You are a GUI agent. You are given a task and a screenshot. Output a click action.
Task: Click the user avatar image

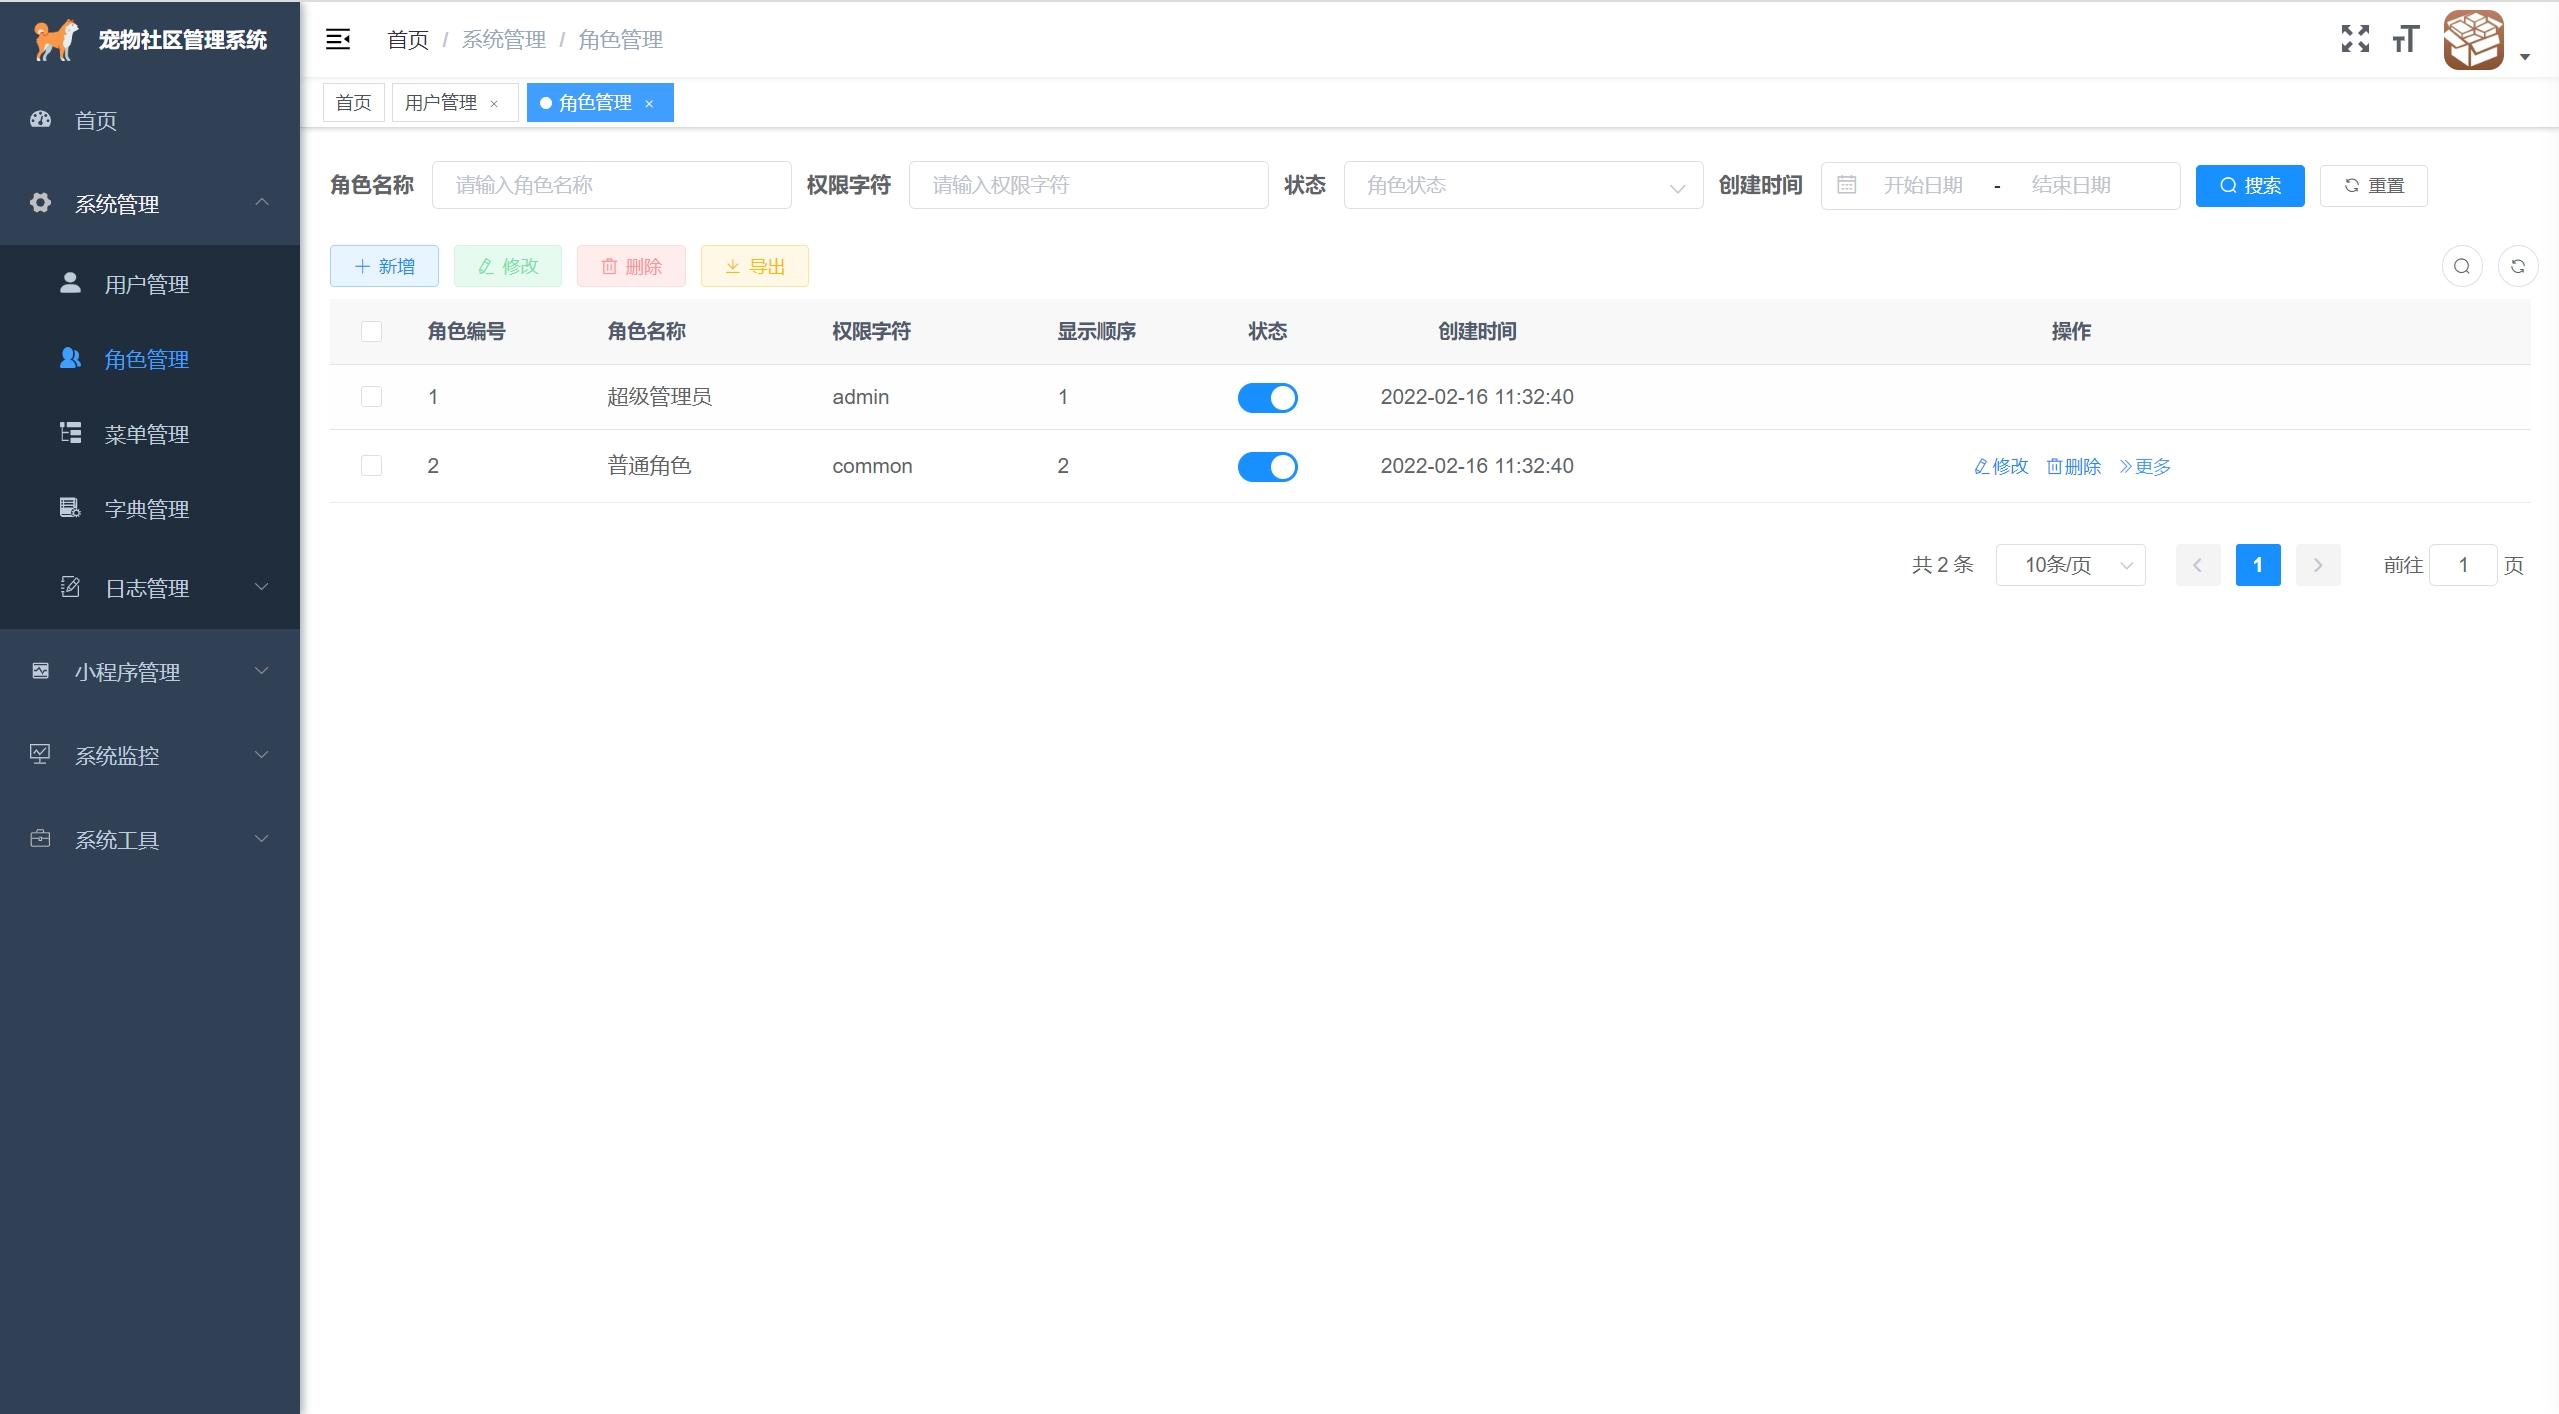(2473, 40)
